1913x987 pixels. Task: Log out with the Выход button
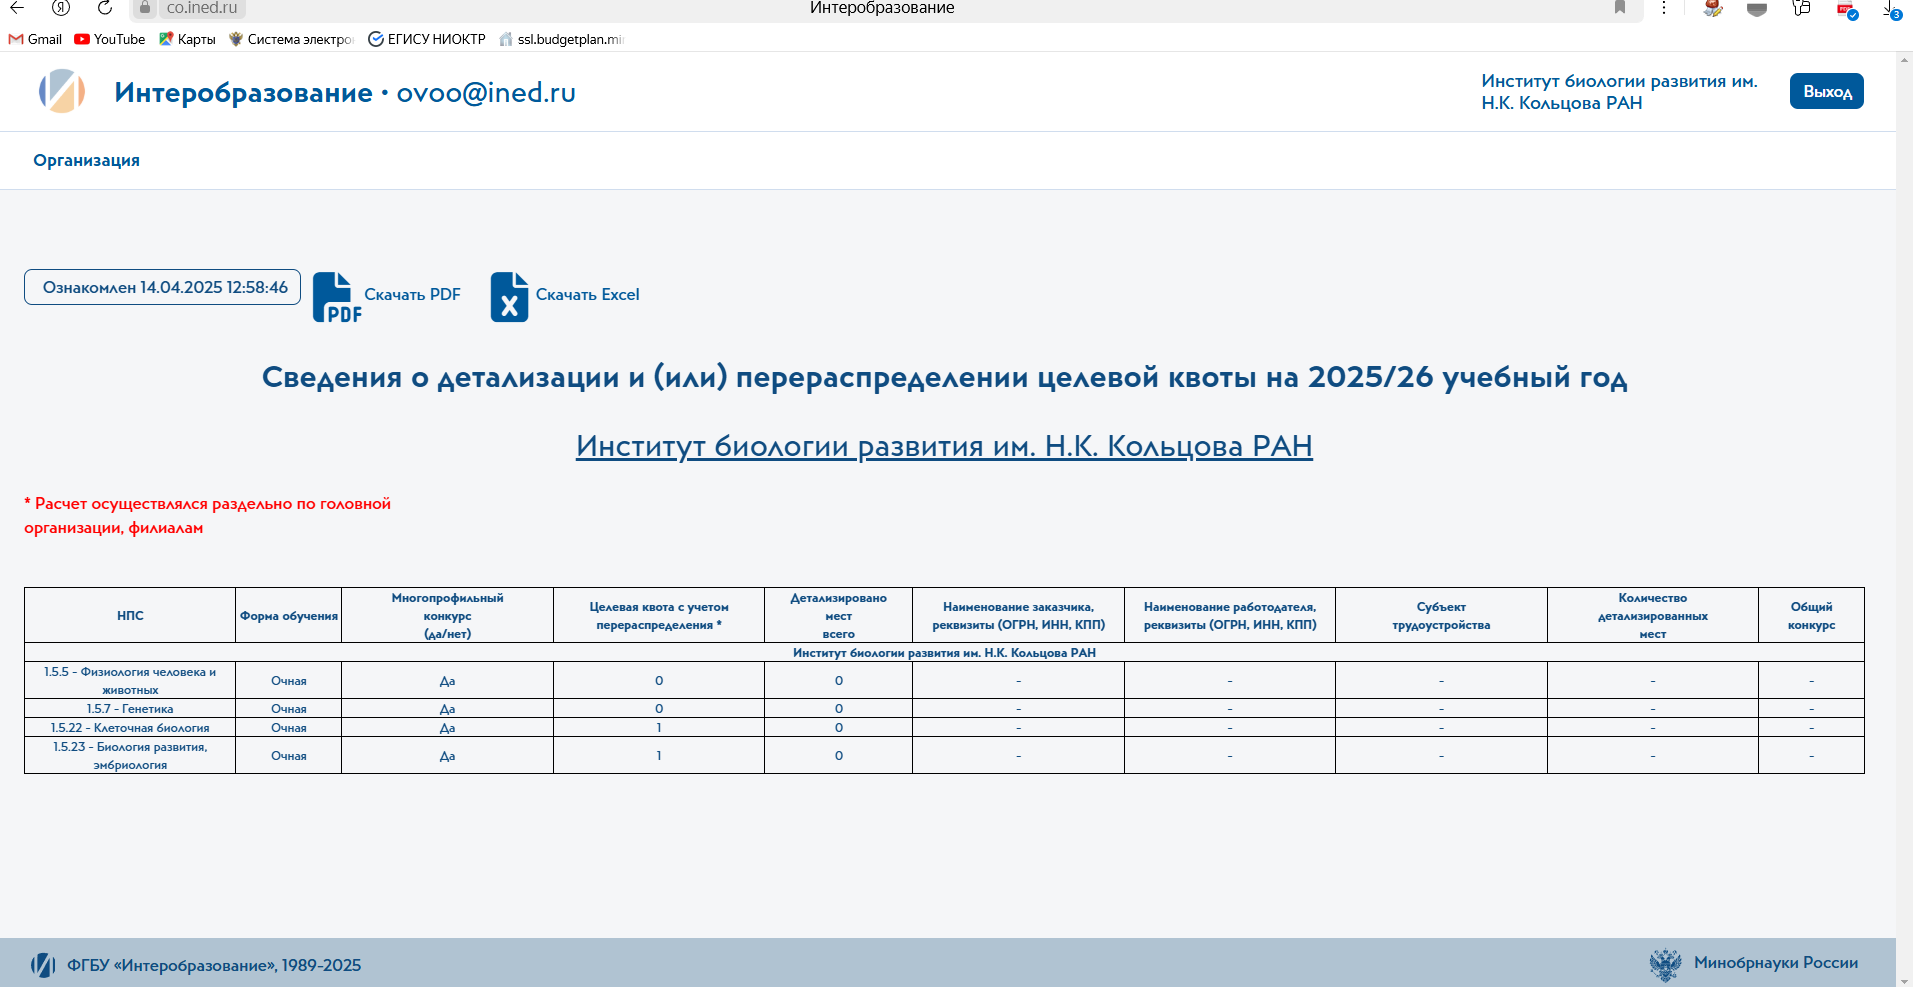tap(1826, 91)
